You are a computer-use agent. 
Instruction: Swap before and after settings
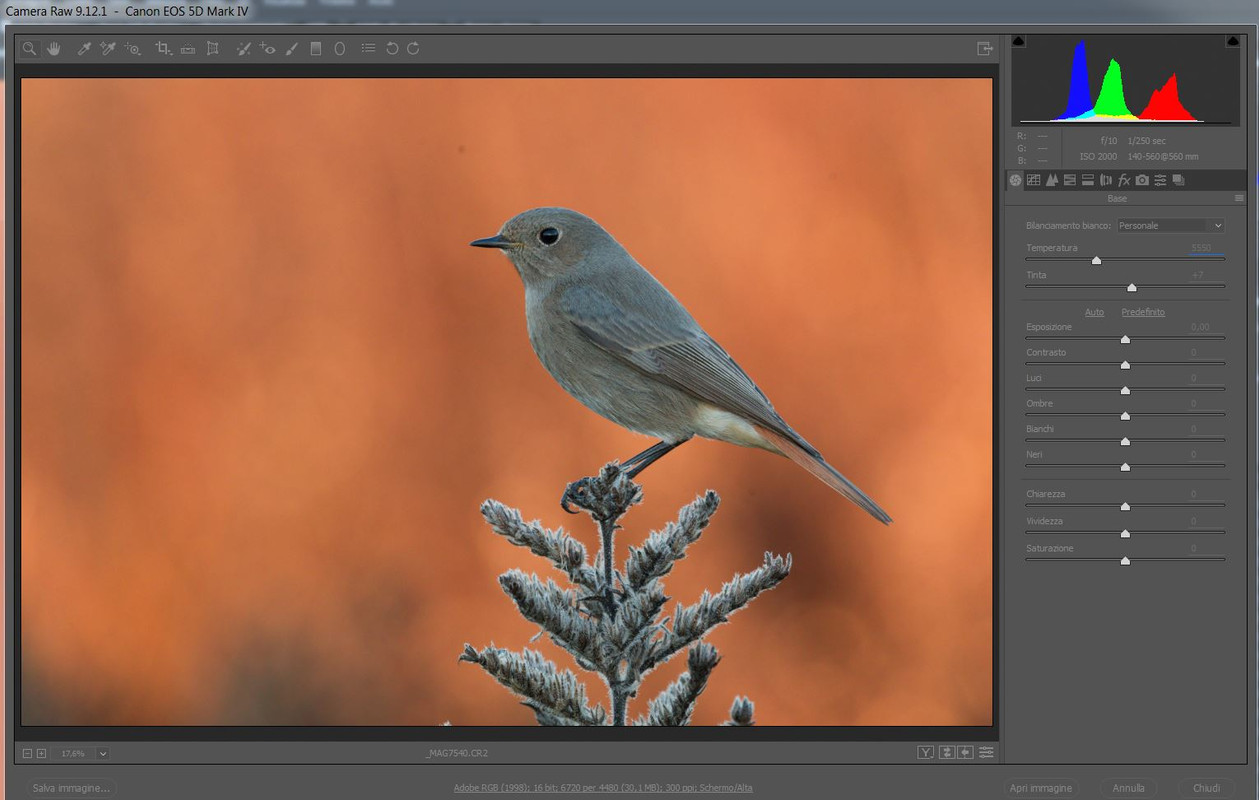946,752
